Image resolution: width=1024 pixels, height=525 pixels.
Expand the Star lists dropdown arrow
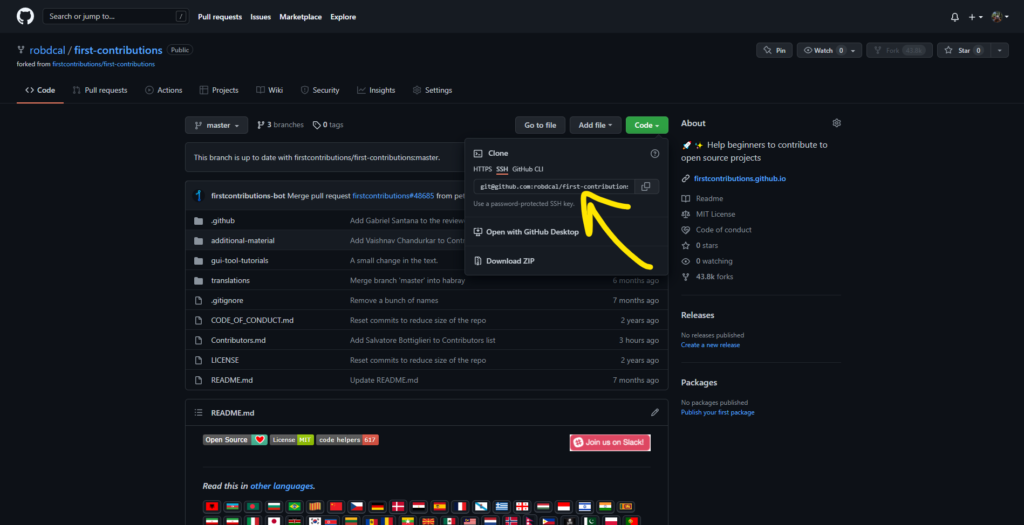click(x=999, y=50)
